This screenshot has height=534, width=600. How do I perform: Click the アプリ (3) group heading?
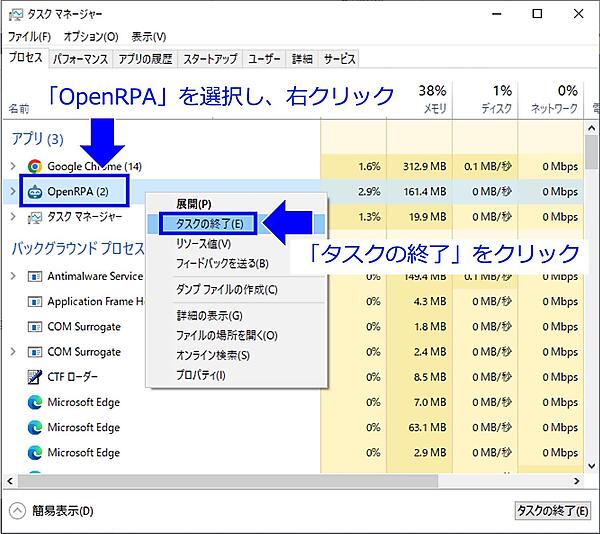[38, 139]
